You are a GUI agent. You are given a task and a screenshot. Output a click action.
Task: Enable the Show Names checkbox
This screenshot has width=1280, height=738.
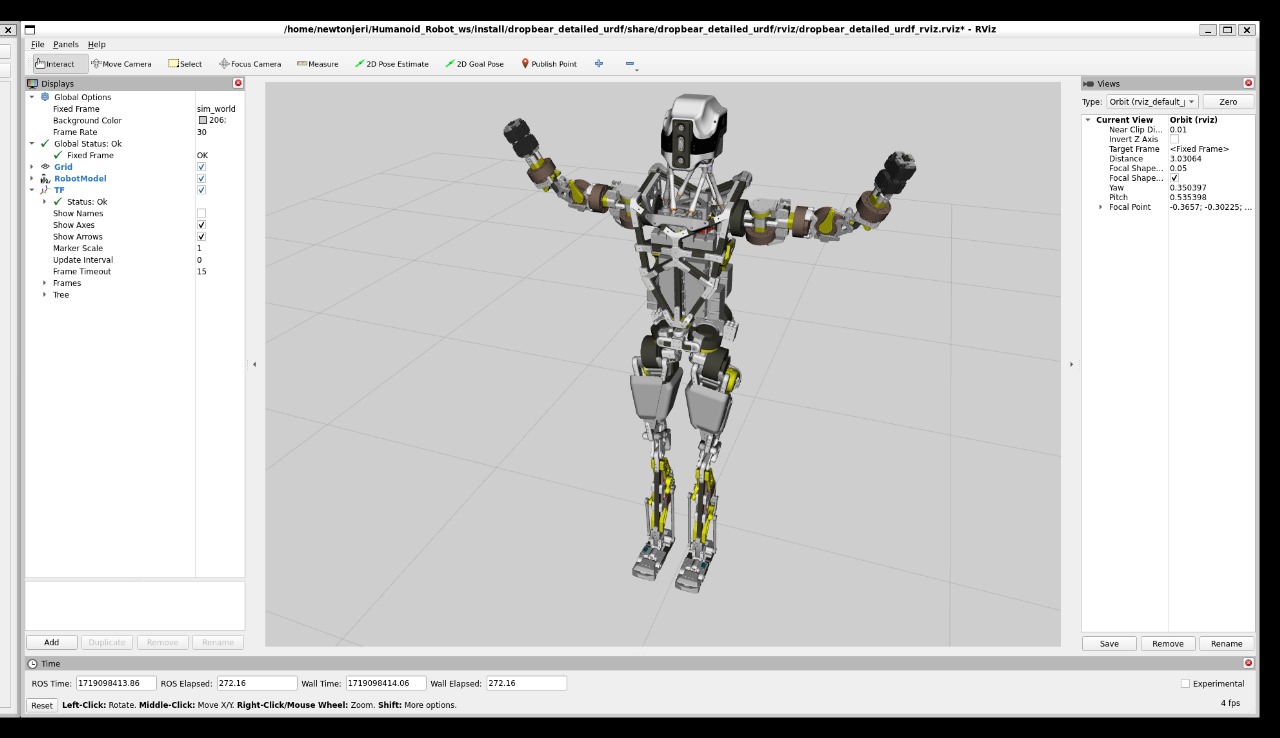(x=201, y=214)
